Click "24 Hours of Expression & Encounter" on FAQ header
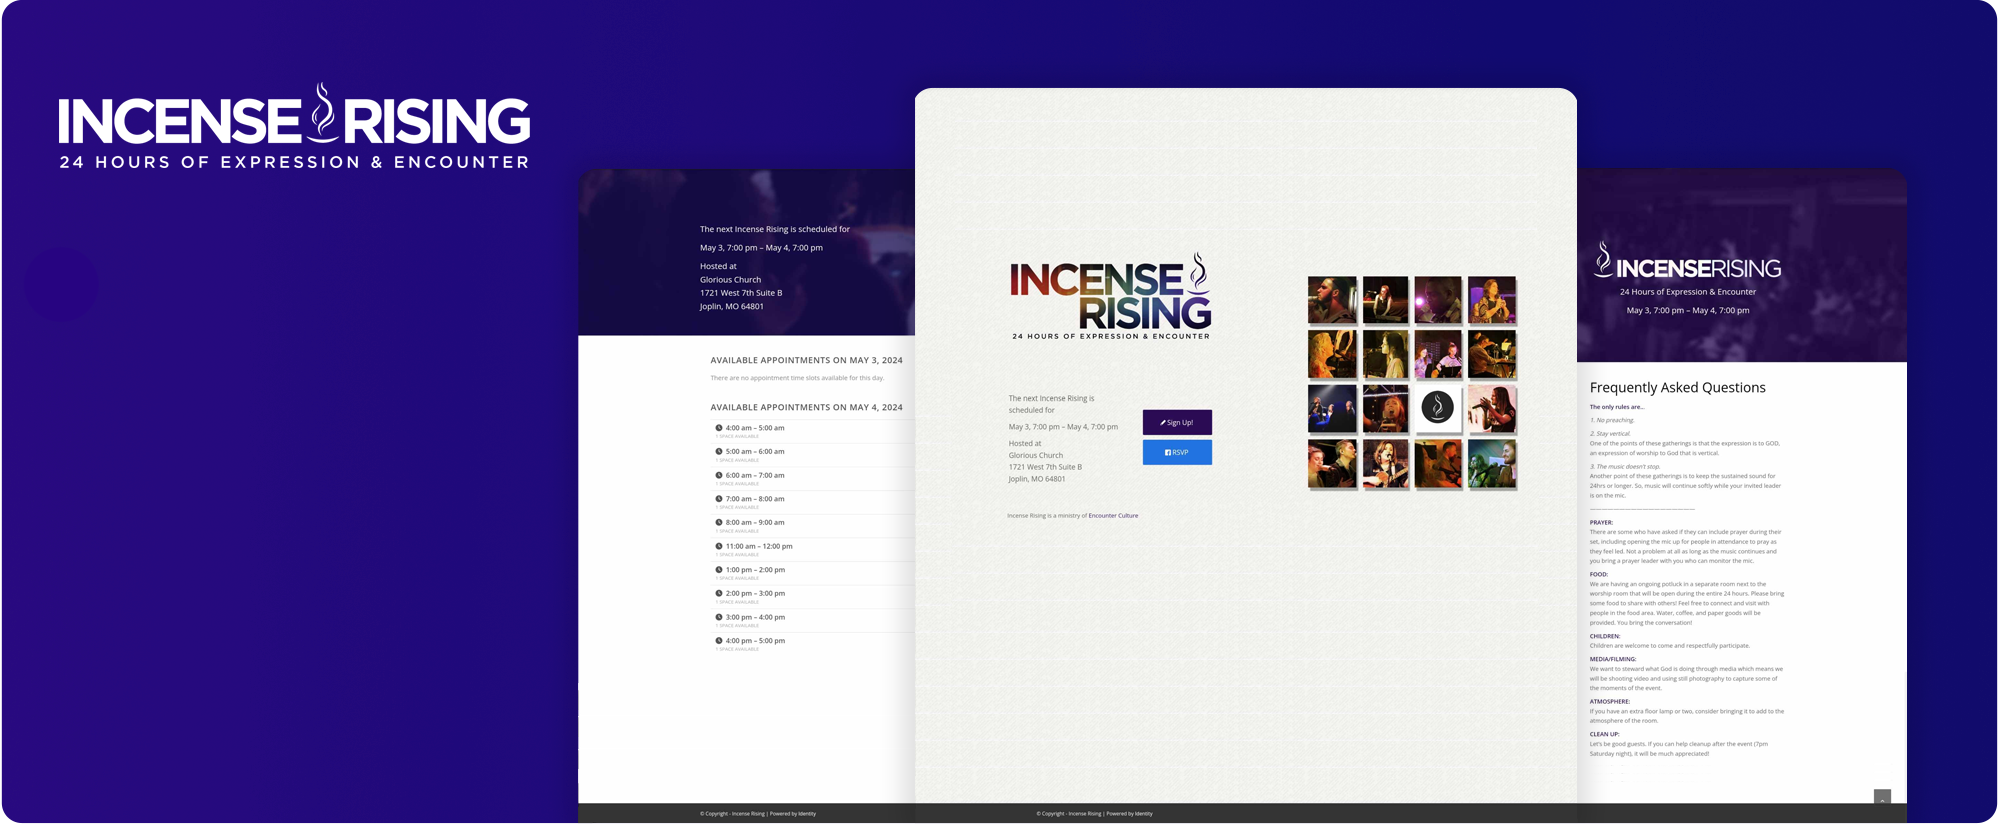Image resolution: width=2000 pixels, height=824 pixels. tap(1687, 292)
